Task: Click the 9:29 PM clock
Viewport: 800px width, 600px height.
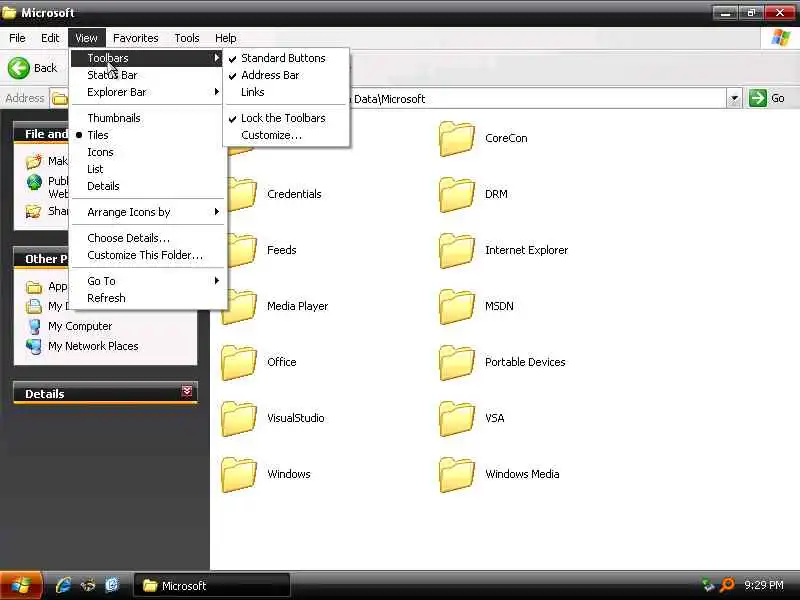Action: pyautogui.click(x=764, y=585)
